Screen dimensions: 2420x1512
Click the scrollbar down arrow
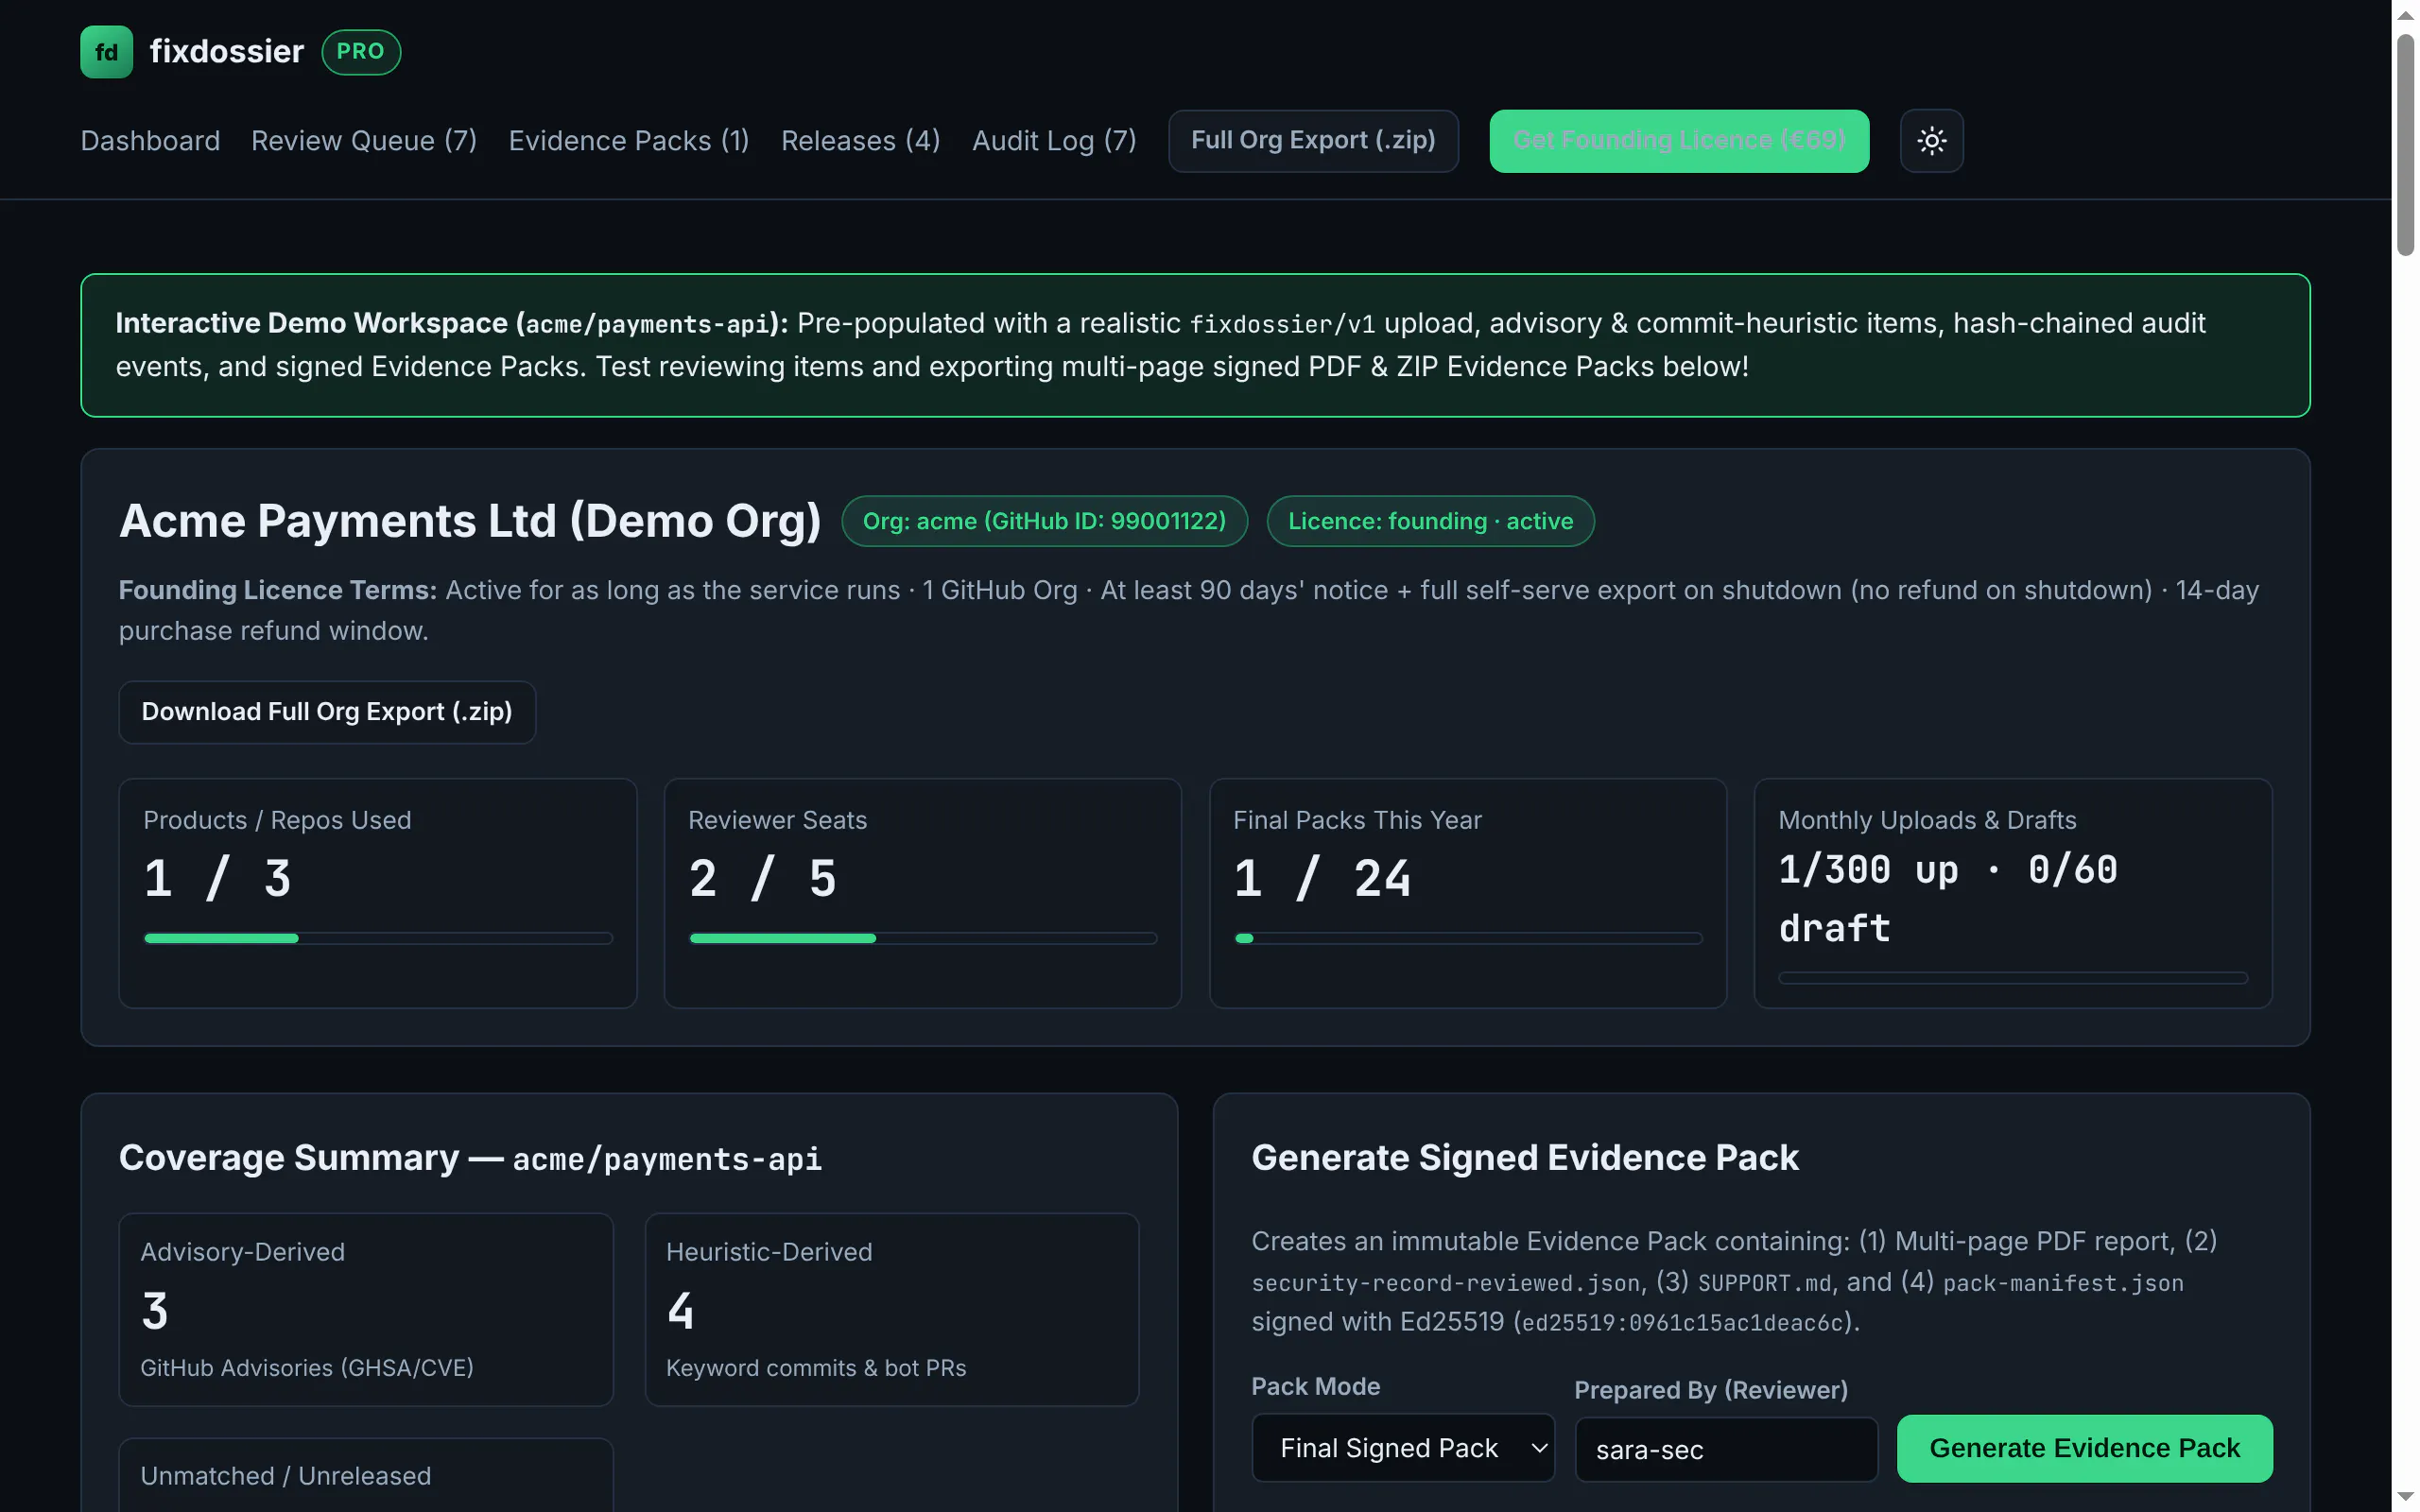click(x=2405, y=1496)
